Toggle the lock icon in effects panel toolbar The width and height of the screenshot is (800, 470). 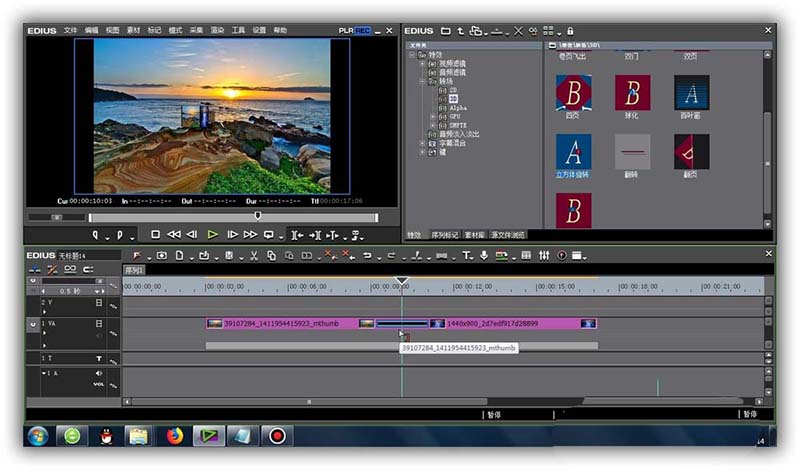pos(570,31)
